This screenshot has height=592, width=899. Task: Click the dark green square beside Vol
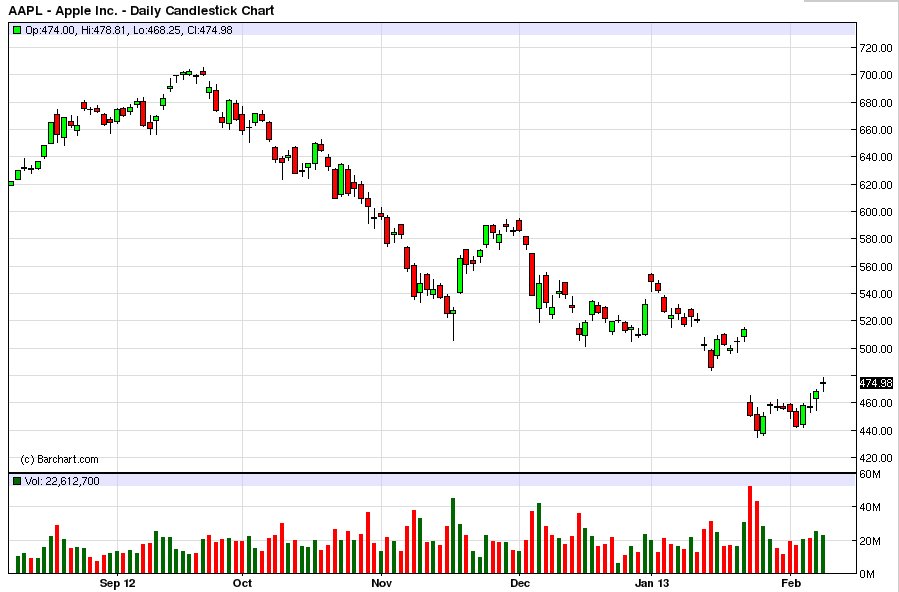point(17,481)
